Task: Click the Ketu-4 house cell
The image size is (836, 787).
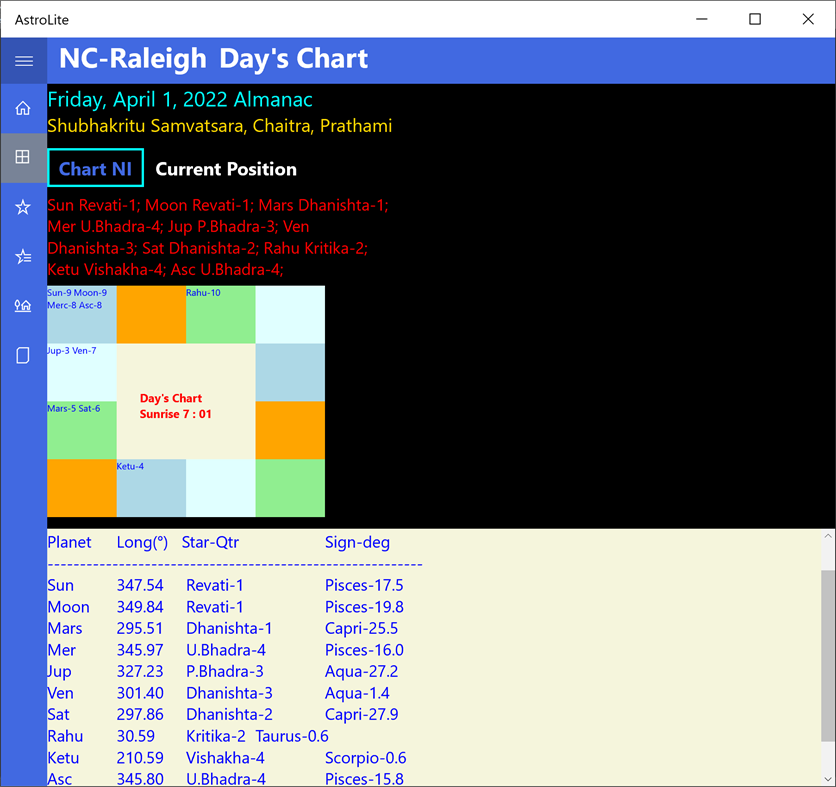Action: point(151,488)
